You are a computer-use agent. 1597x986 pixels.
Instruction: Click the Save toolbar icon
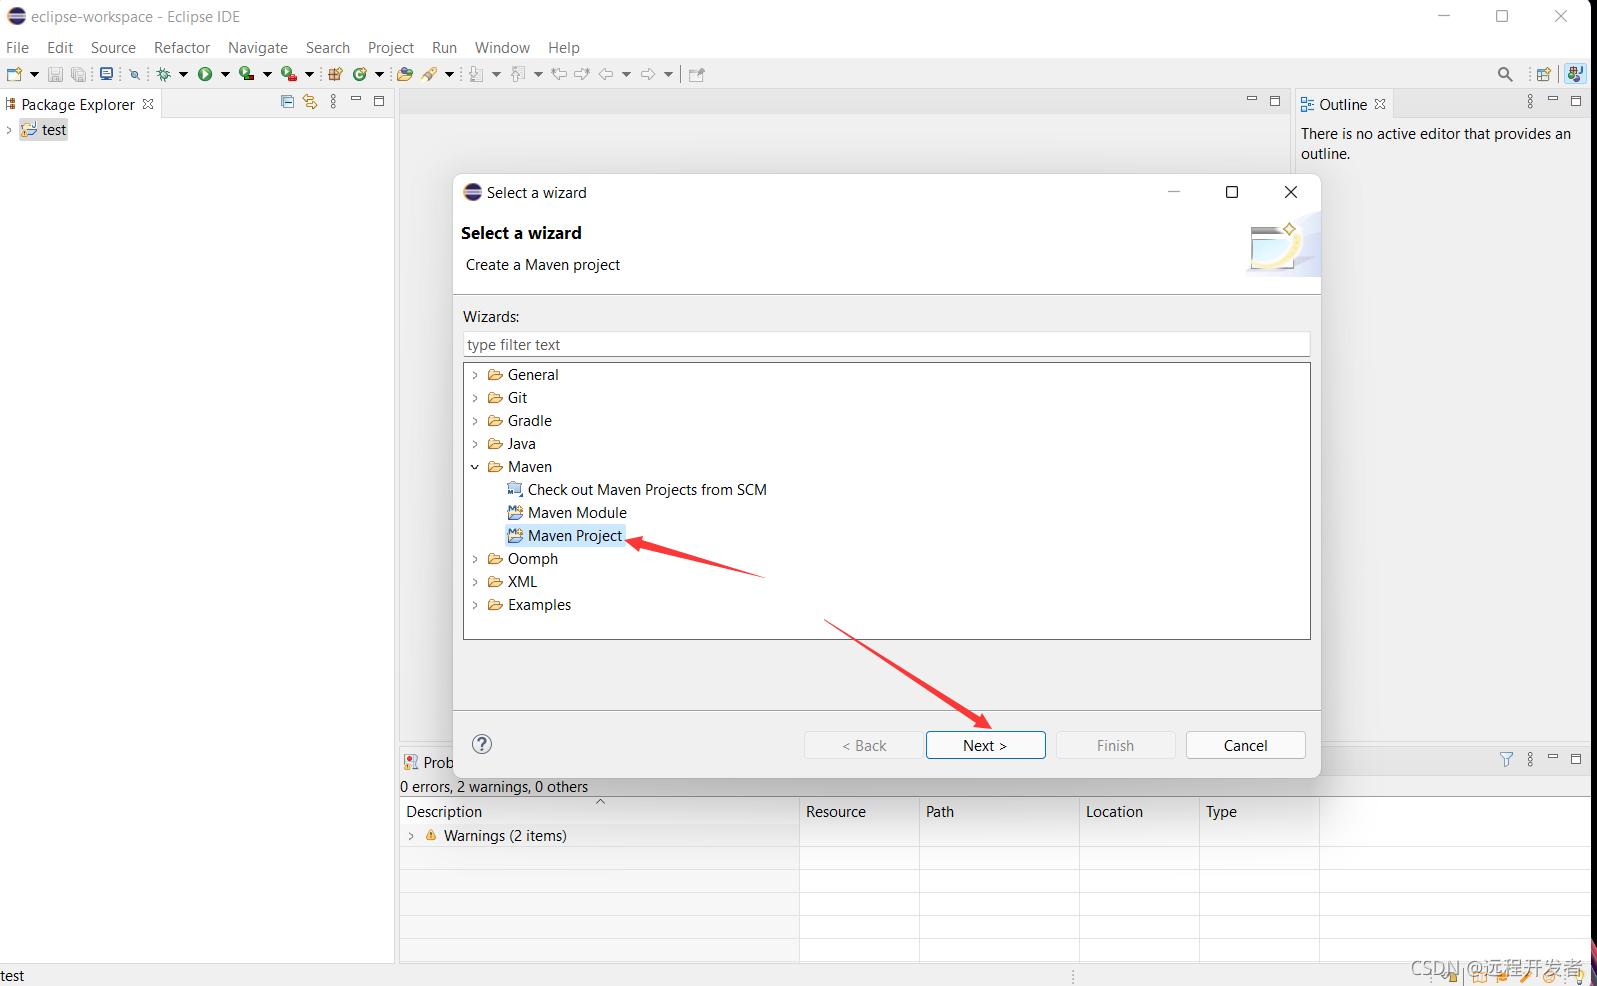pos(56,74)
